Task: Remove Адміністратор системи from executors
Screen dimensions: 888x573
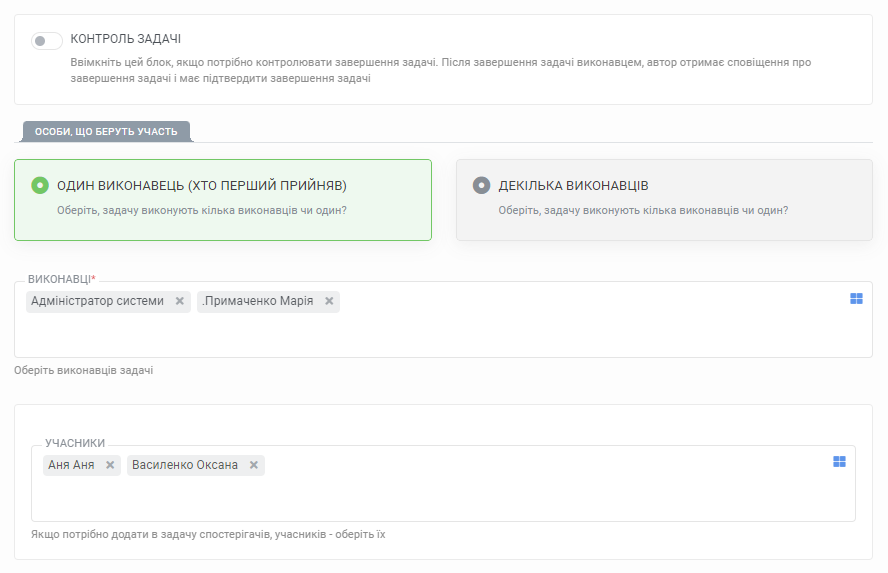Action: pos(180,301)
